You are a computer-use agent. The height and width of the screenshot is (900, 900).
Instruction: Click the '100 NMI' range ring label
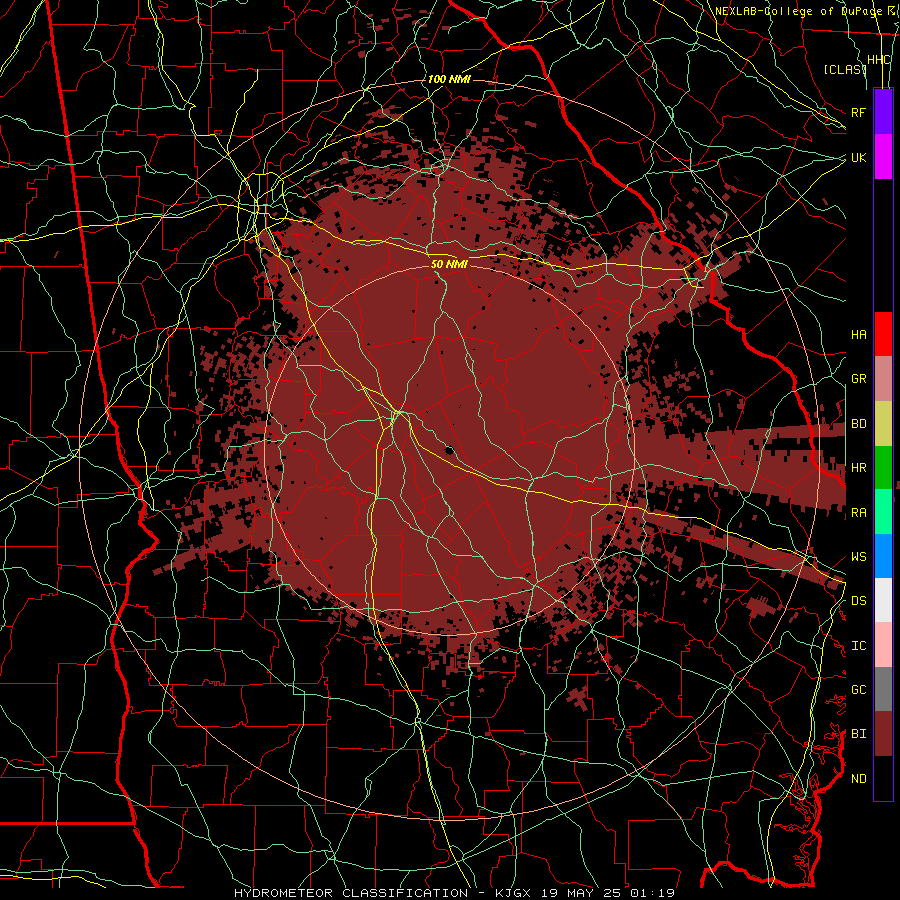point(449,79)
